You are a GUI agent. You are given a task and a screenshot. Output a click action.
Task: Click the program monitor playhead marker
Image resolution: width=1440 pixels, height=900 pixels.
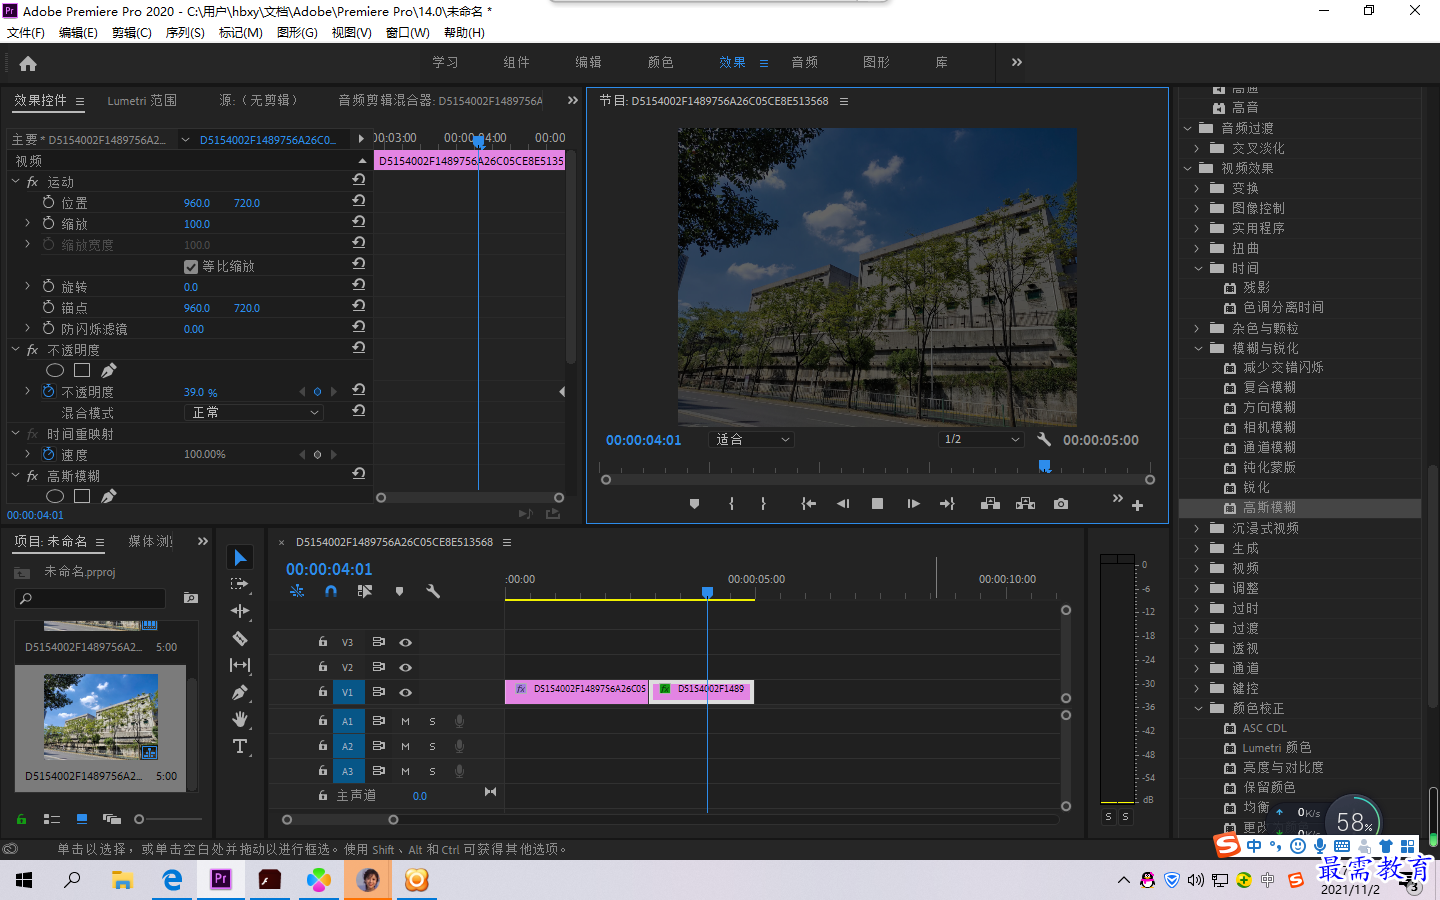(1044, 466)
